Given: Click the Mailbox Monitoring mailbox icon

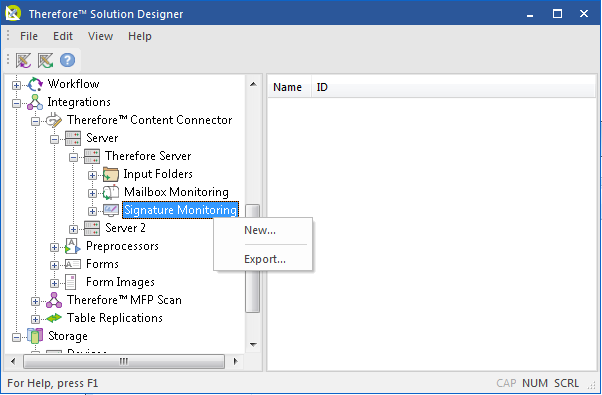Looking at the screenshot, I should 111,192.
